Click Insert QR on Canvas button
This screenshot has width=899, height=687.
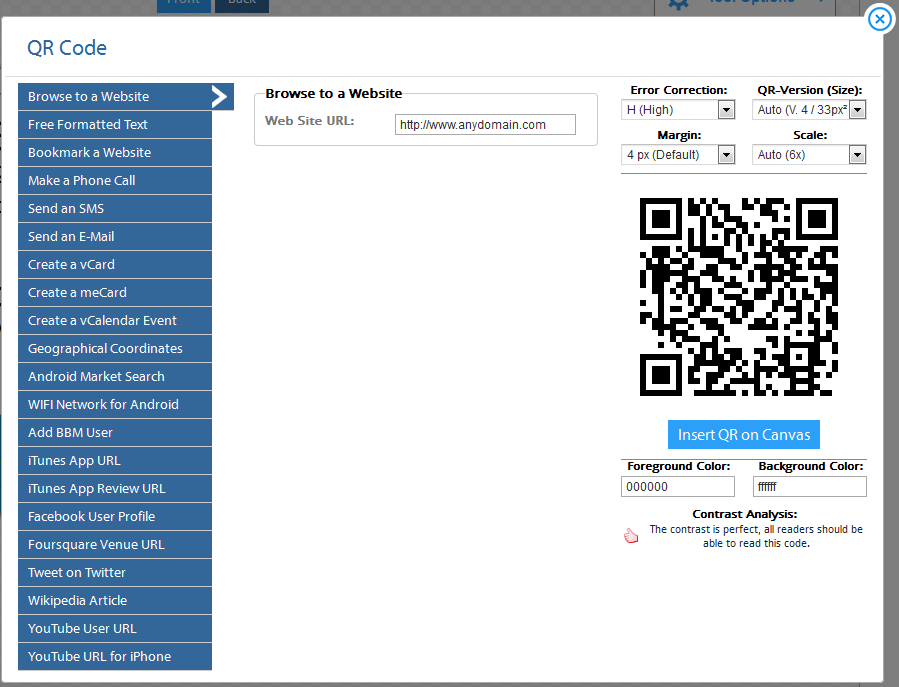click(x=744, y=435)
